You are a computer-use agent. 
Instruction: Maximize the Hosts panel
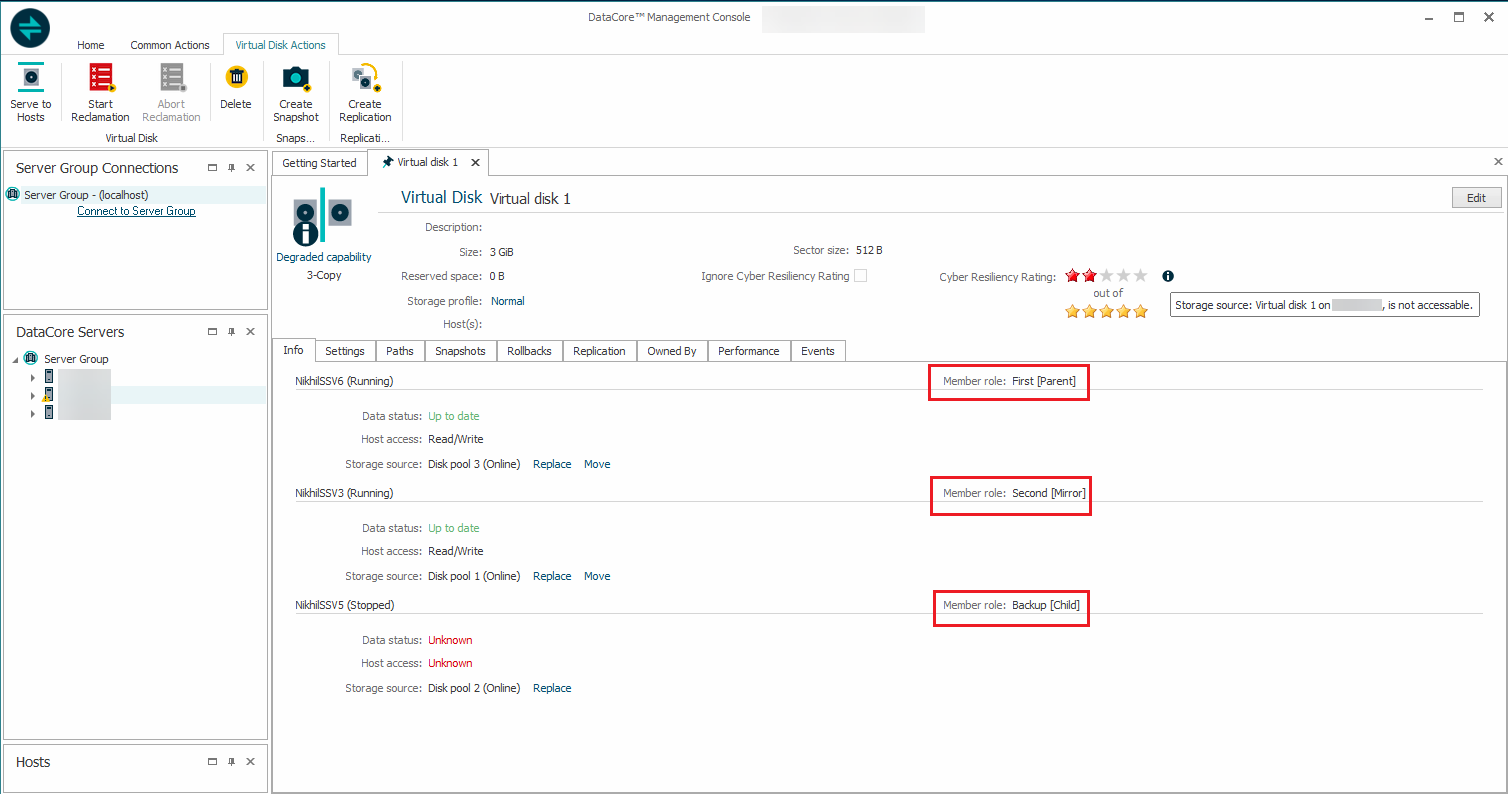(212, 762)
